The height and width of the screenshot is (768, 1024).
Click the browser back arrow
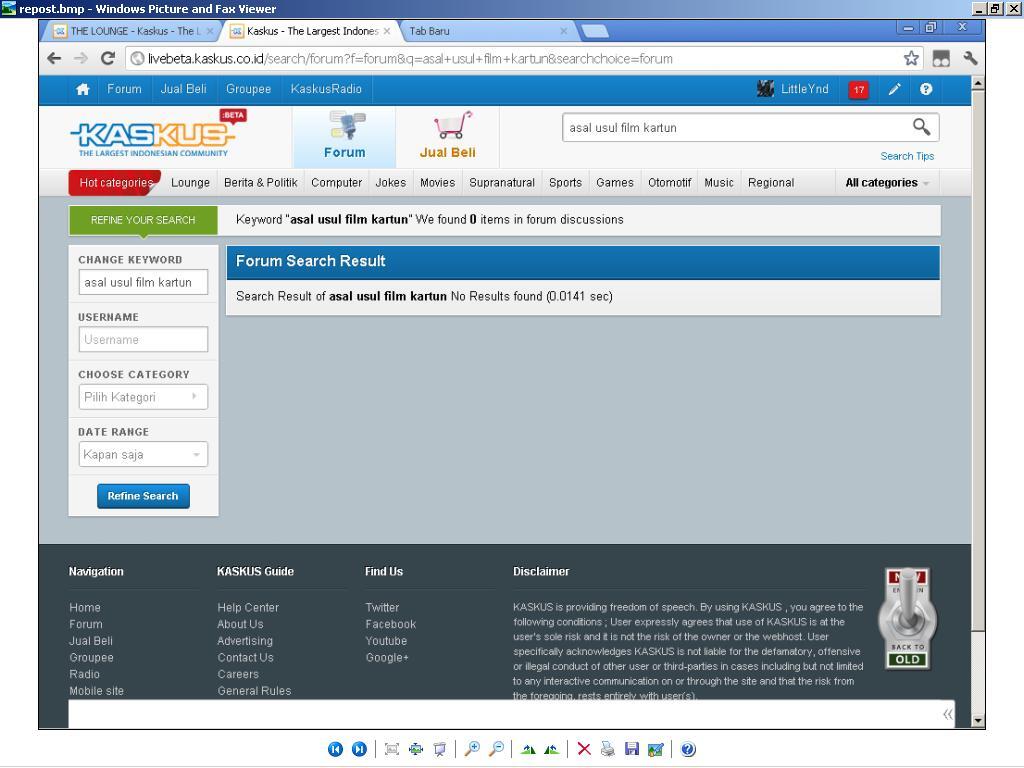[x=54, y=58]
